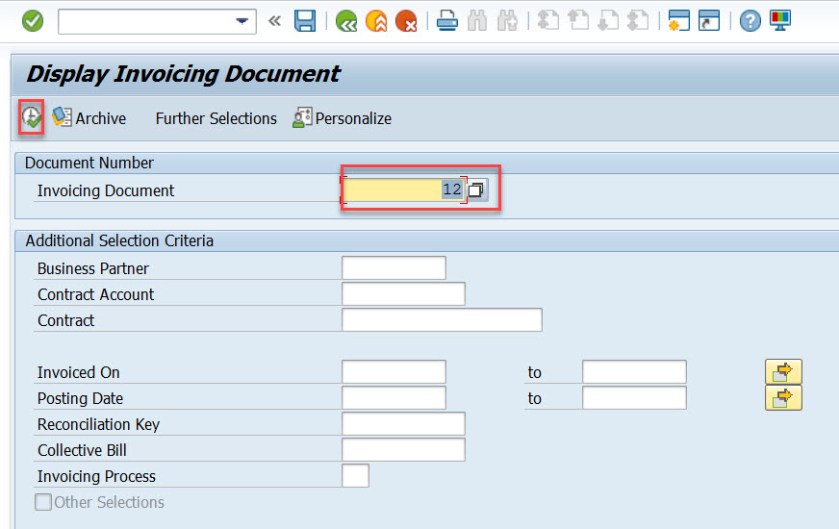The width and height of the screenshot is (839, 529).
Task: Open the Help question mark icon
Action: click(750, 21)
